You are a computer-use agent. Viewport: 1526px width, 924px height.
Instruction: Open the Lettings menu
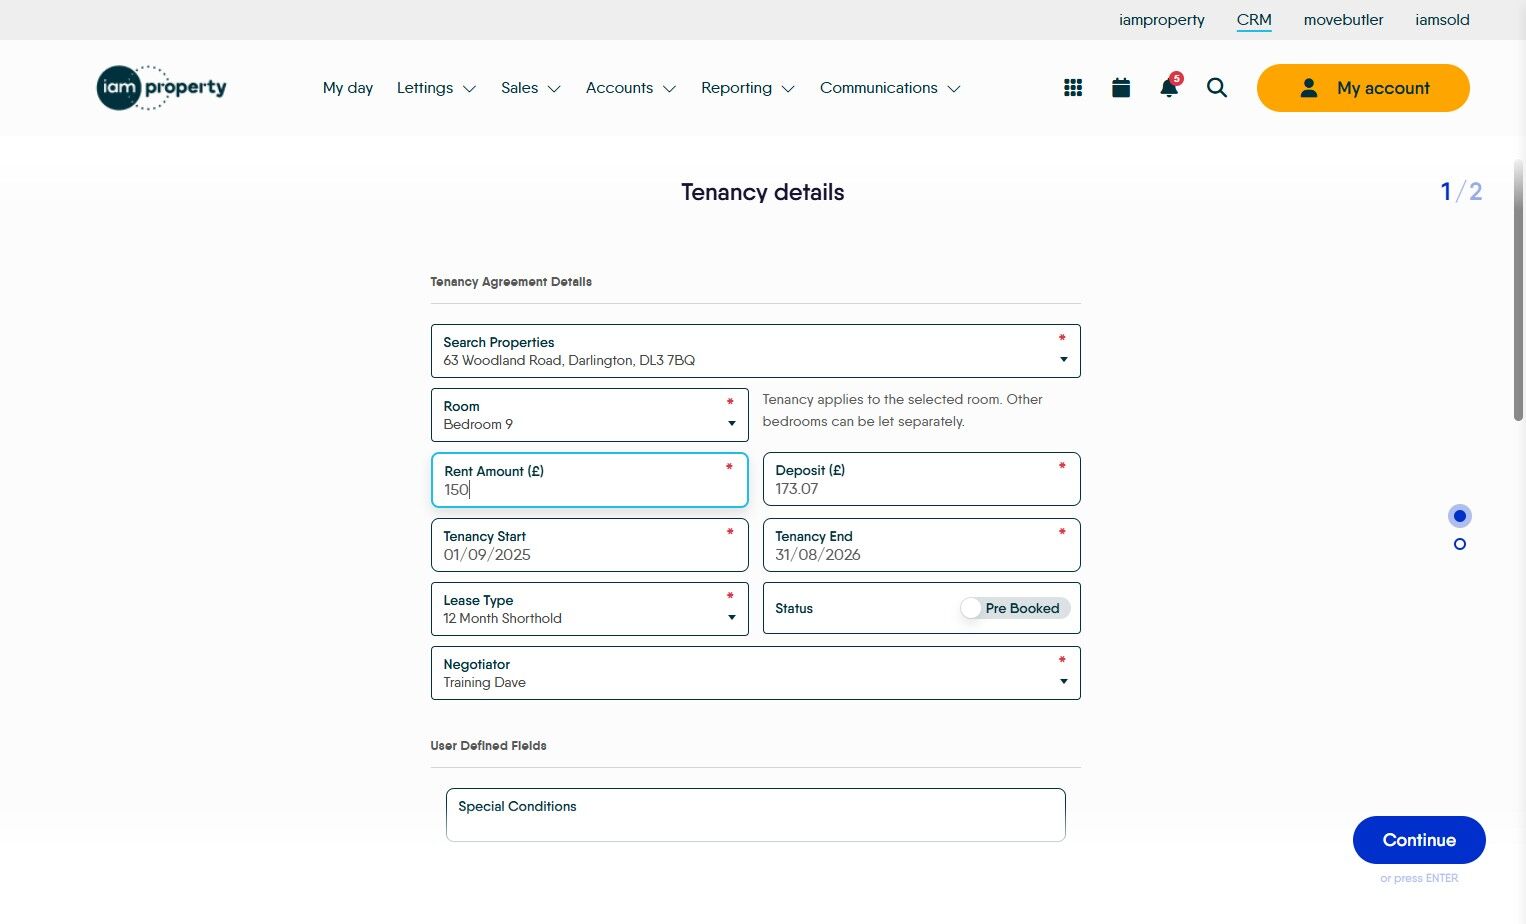coord(436,88)
